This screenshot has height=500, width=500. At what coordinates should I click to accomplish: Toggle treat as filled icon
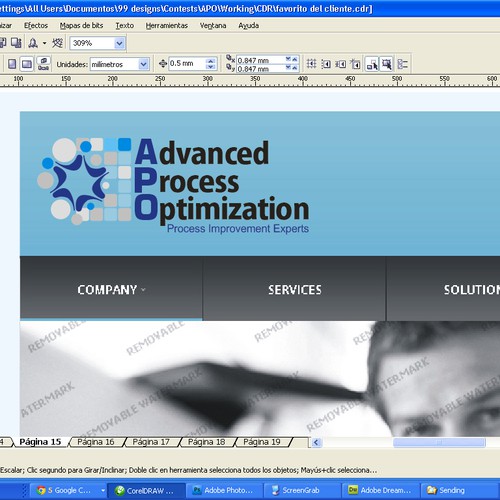pos(387,64)
